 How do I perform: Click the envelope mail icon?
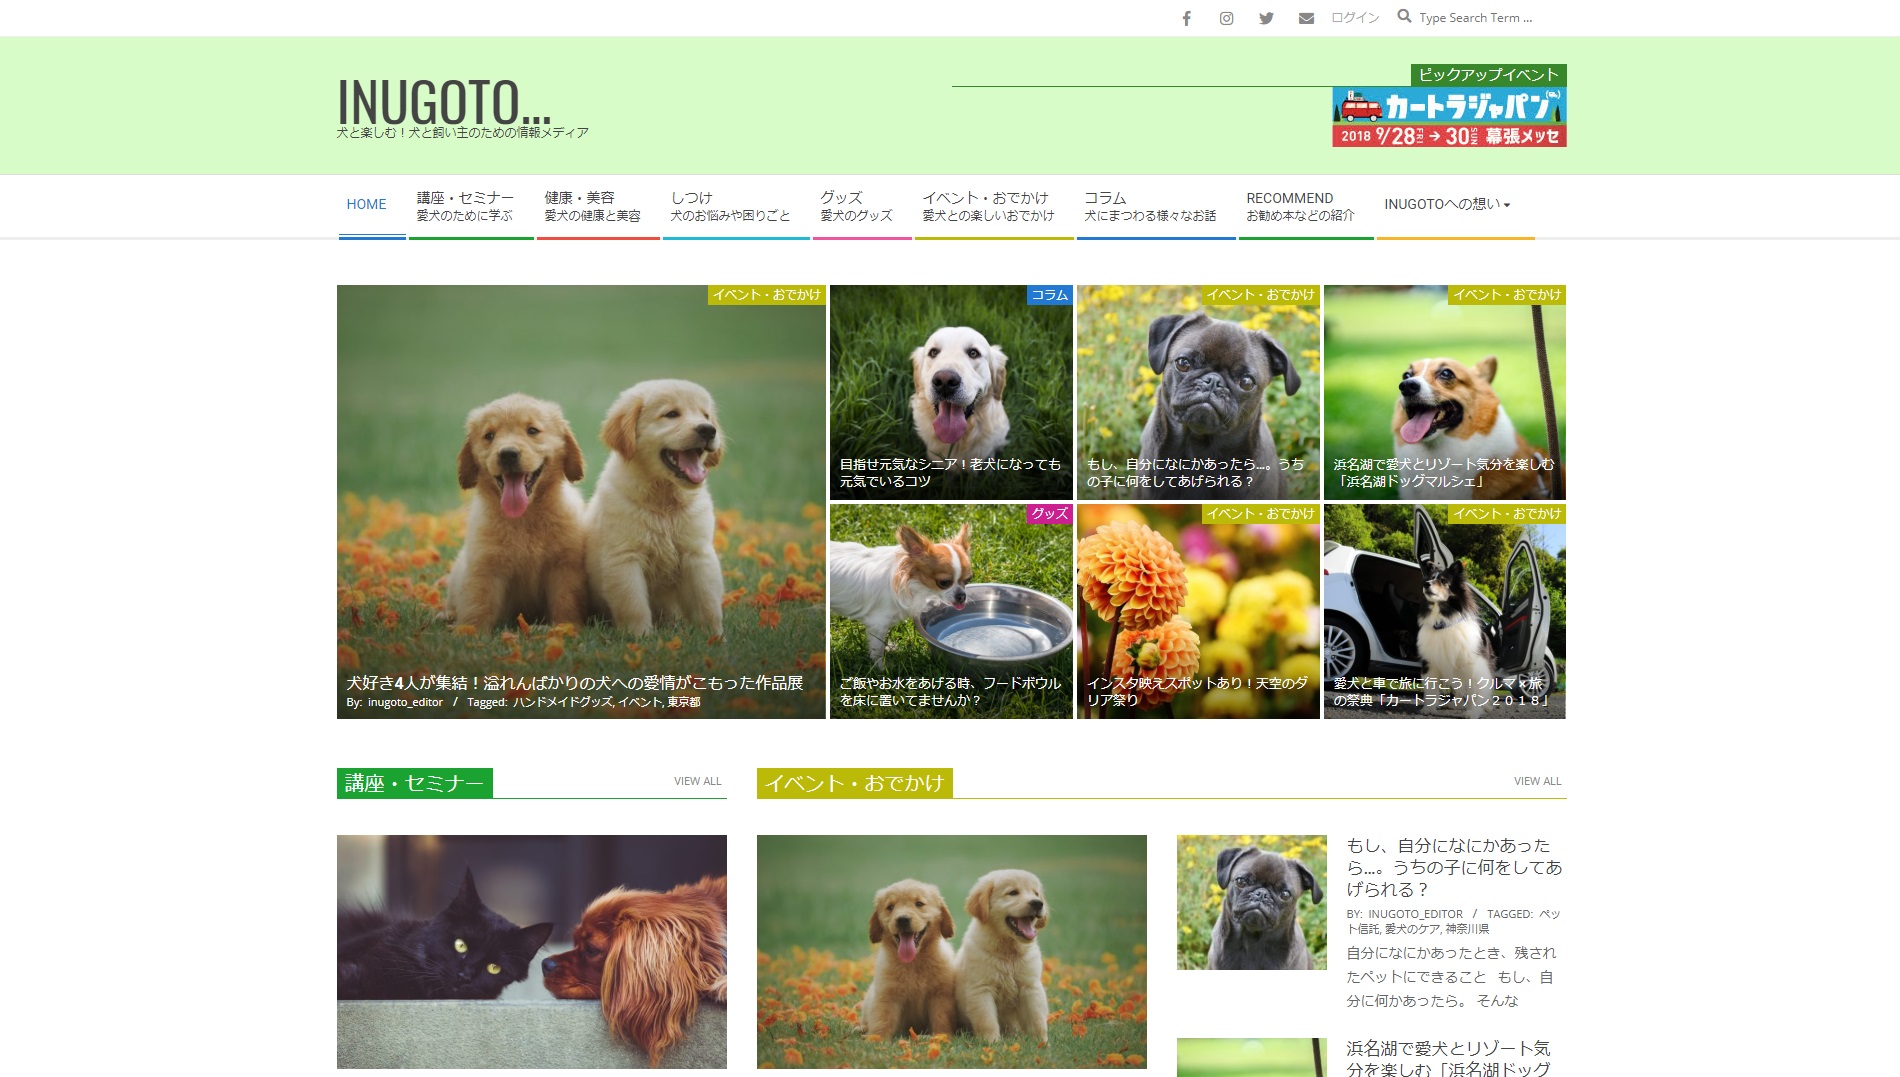pos(1306,18)
